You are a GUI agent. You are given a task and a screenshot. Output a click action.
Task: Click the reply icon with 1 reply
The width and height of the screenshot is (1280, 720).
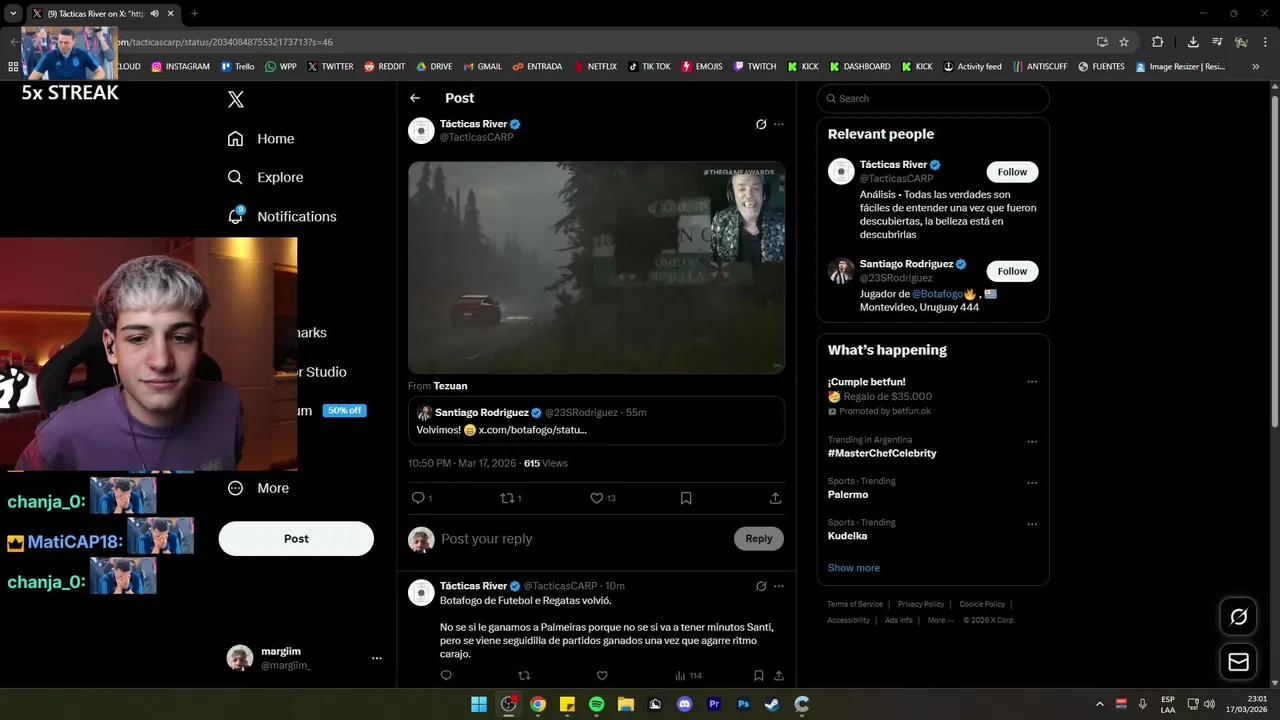coord(421,498)
